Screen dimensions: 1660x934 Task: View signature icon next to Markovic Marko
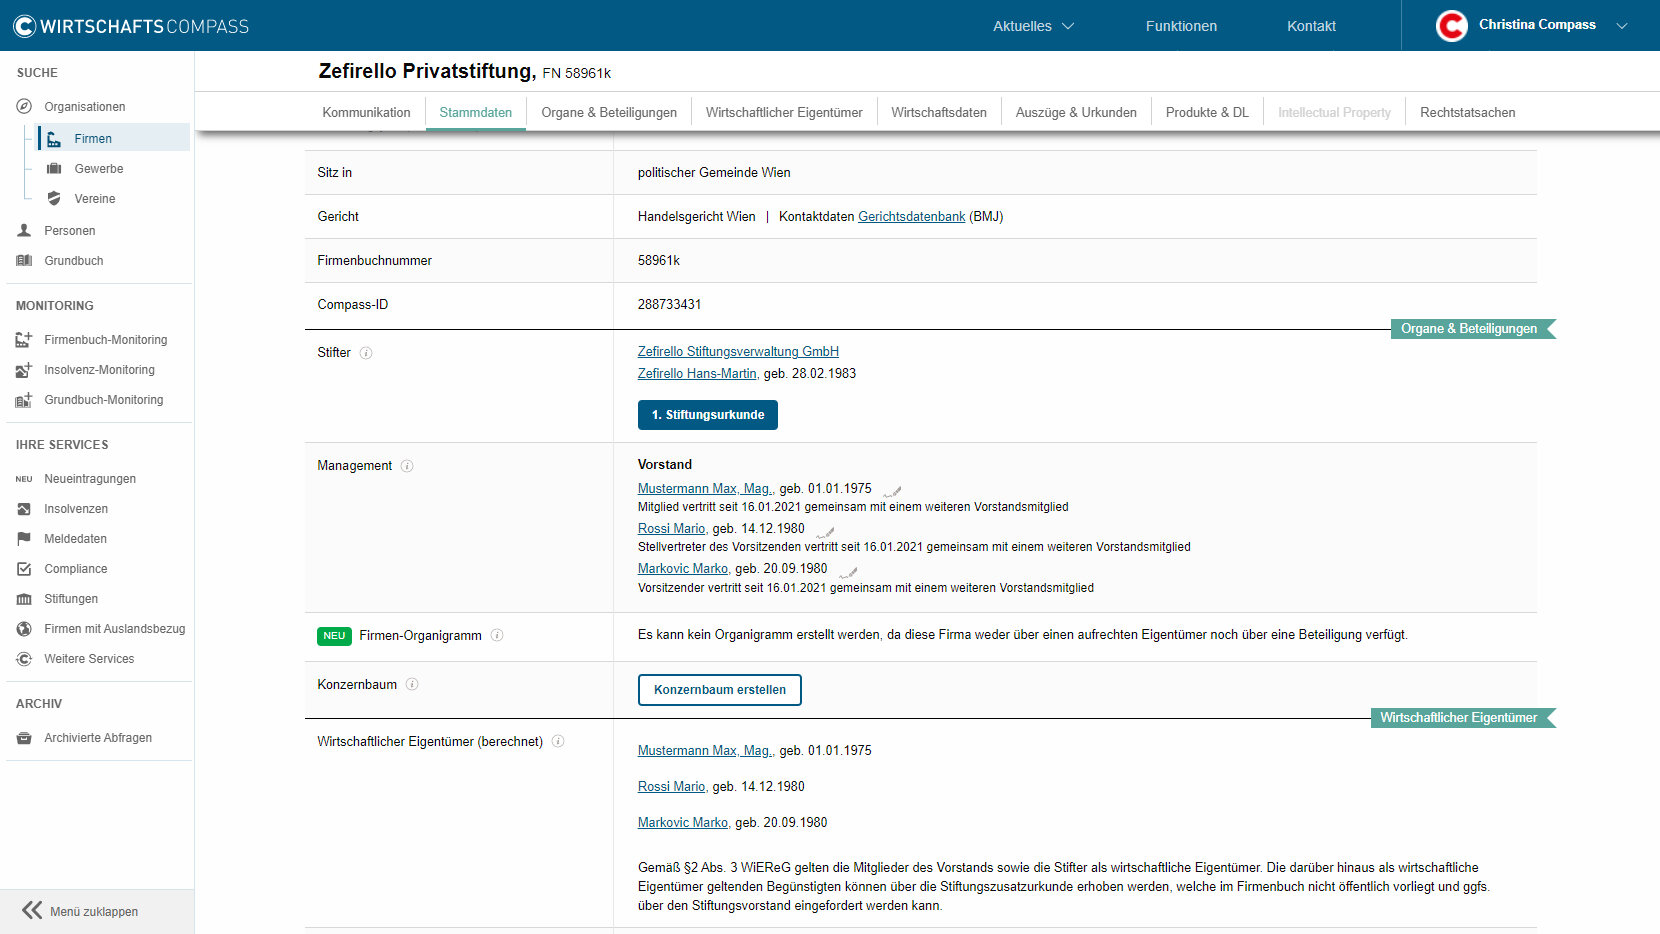(848, 572)
